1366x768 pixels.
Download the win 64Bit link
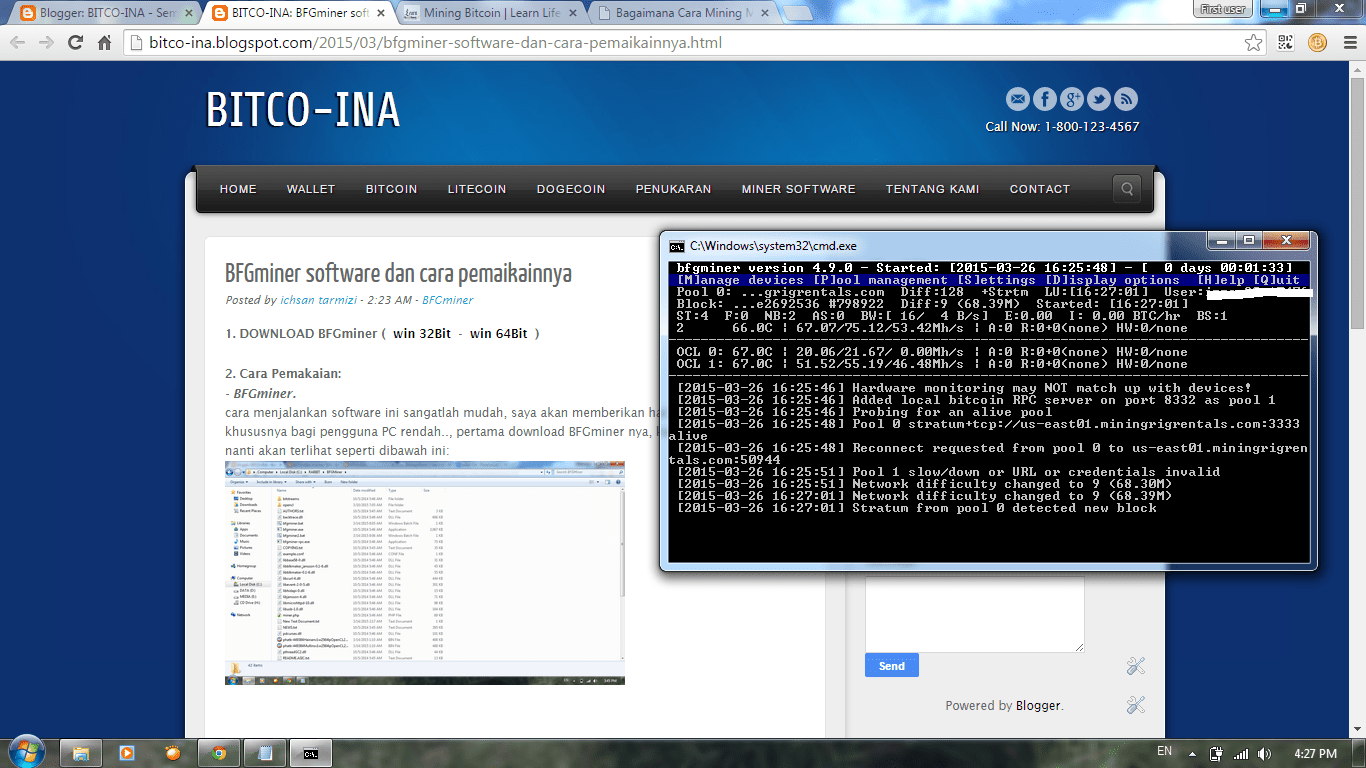tap(498, 333)
